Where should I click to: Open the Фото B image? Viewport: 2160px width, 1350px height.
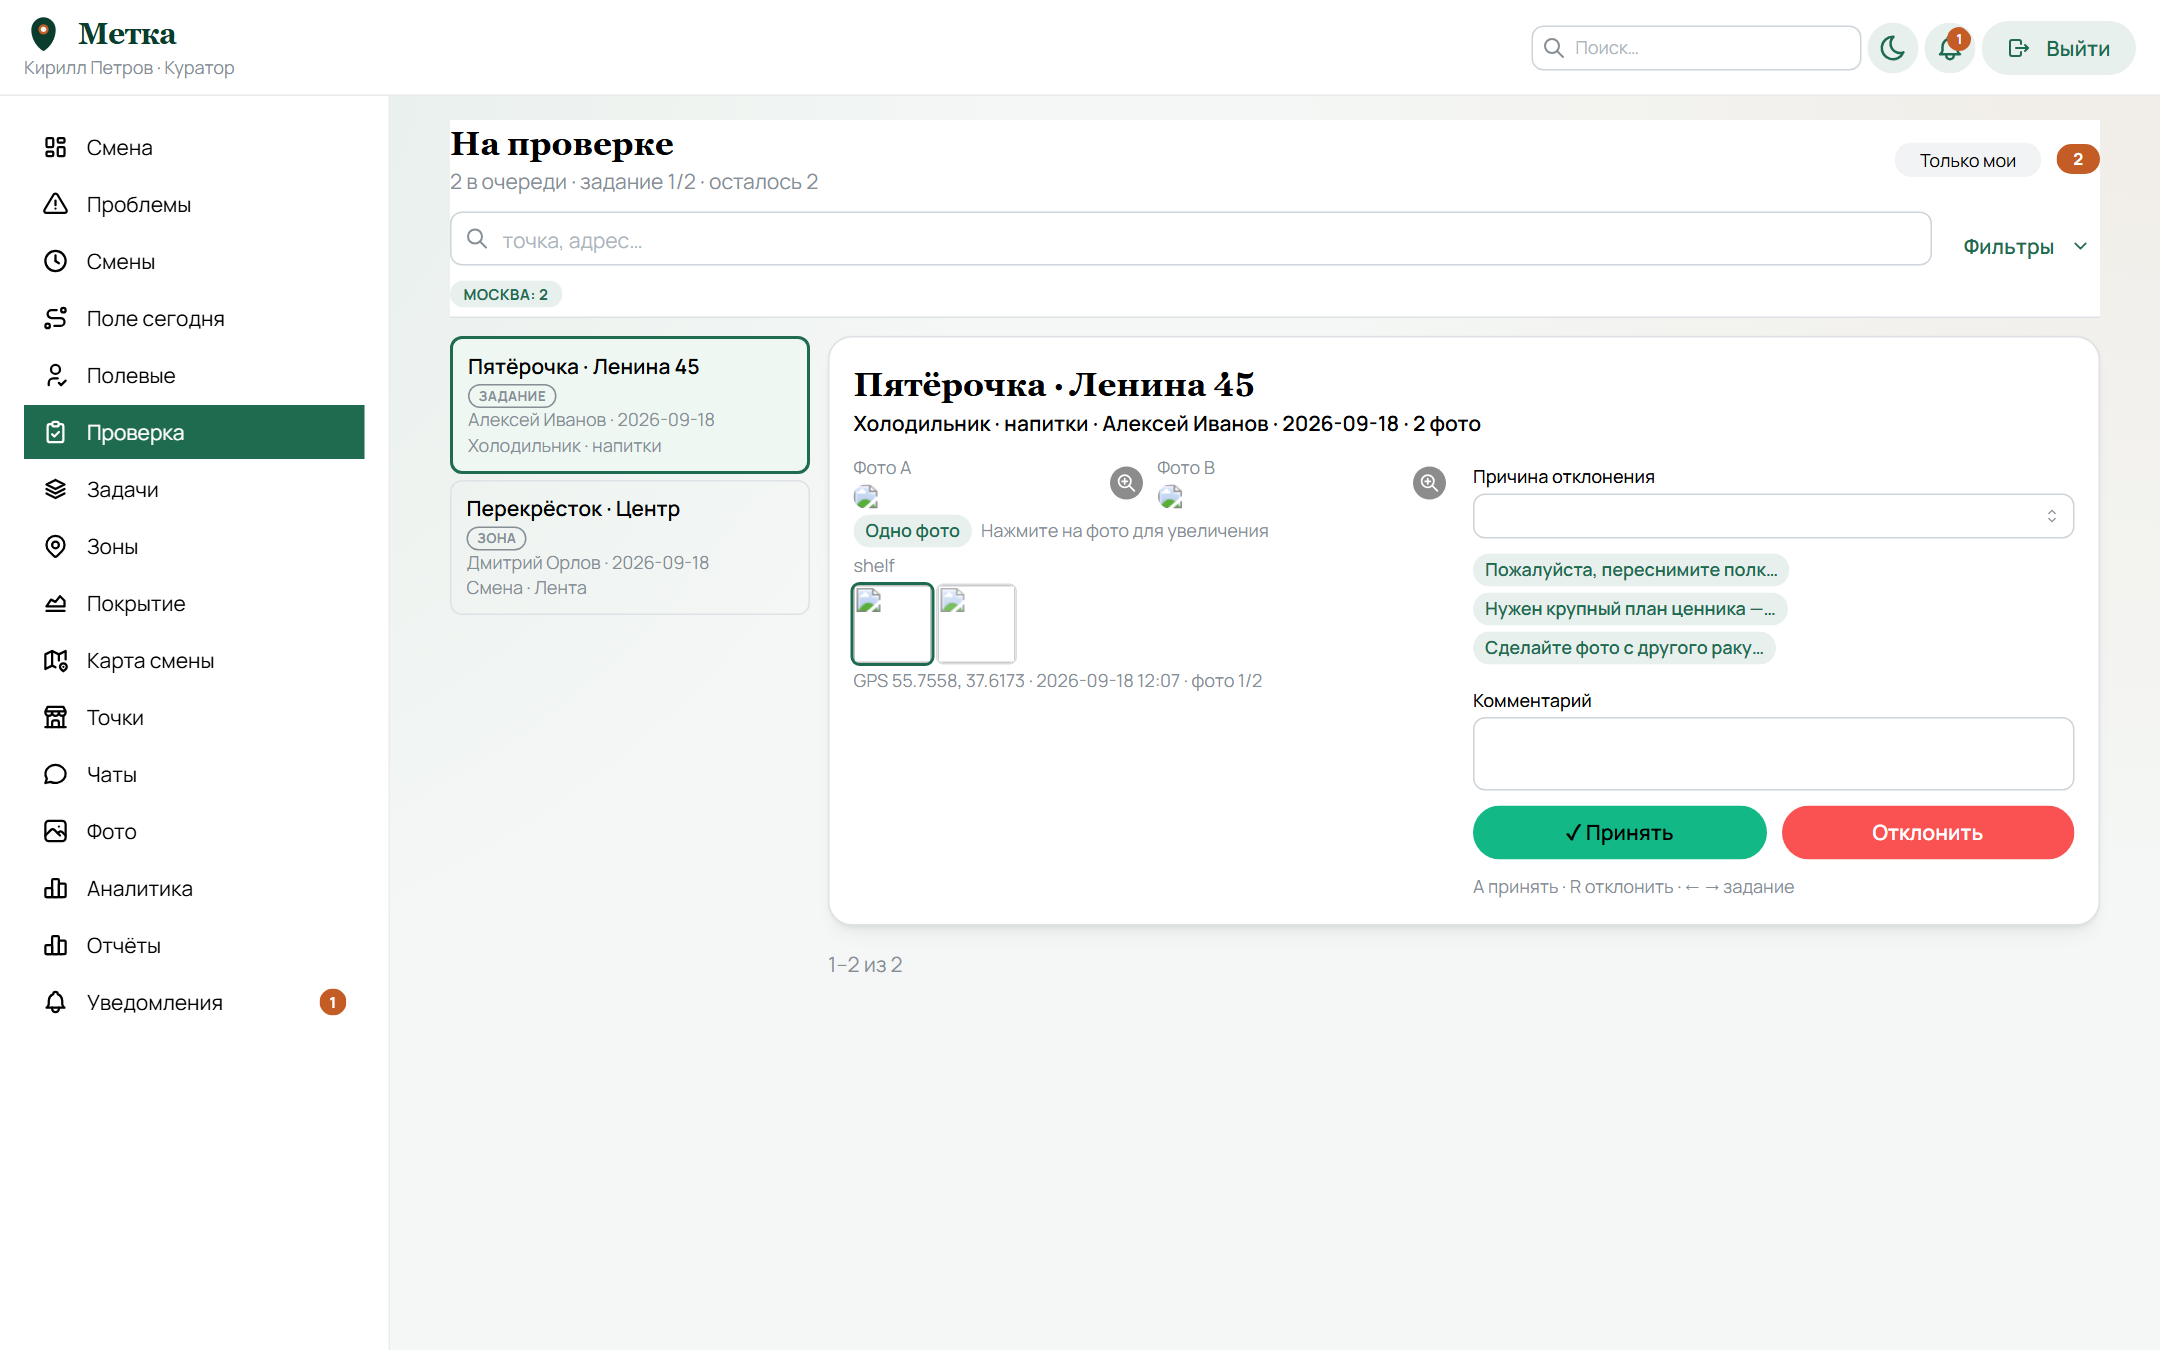[x=1170, y=497]
